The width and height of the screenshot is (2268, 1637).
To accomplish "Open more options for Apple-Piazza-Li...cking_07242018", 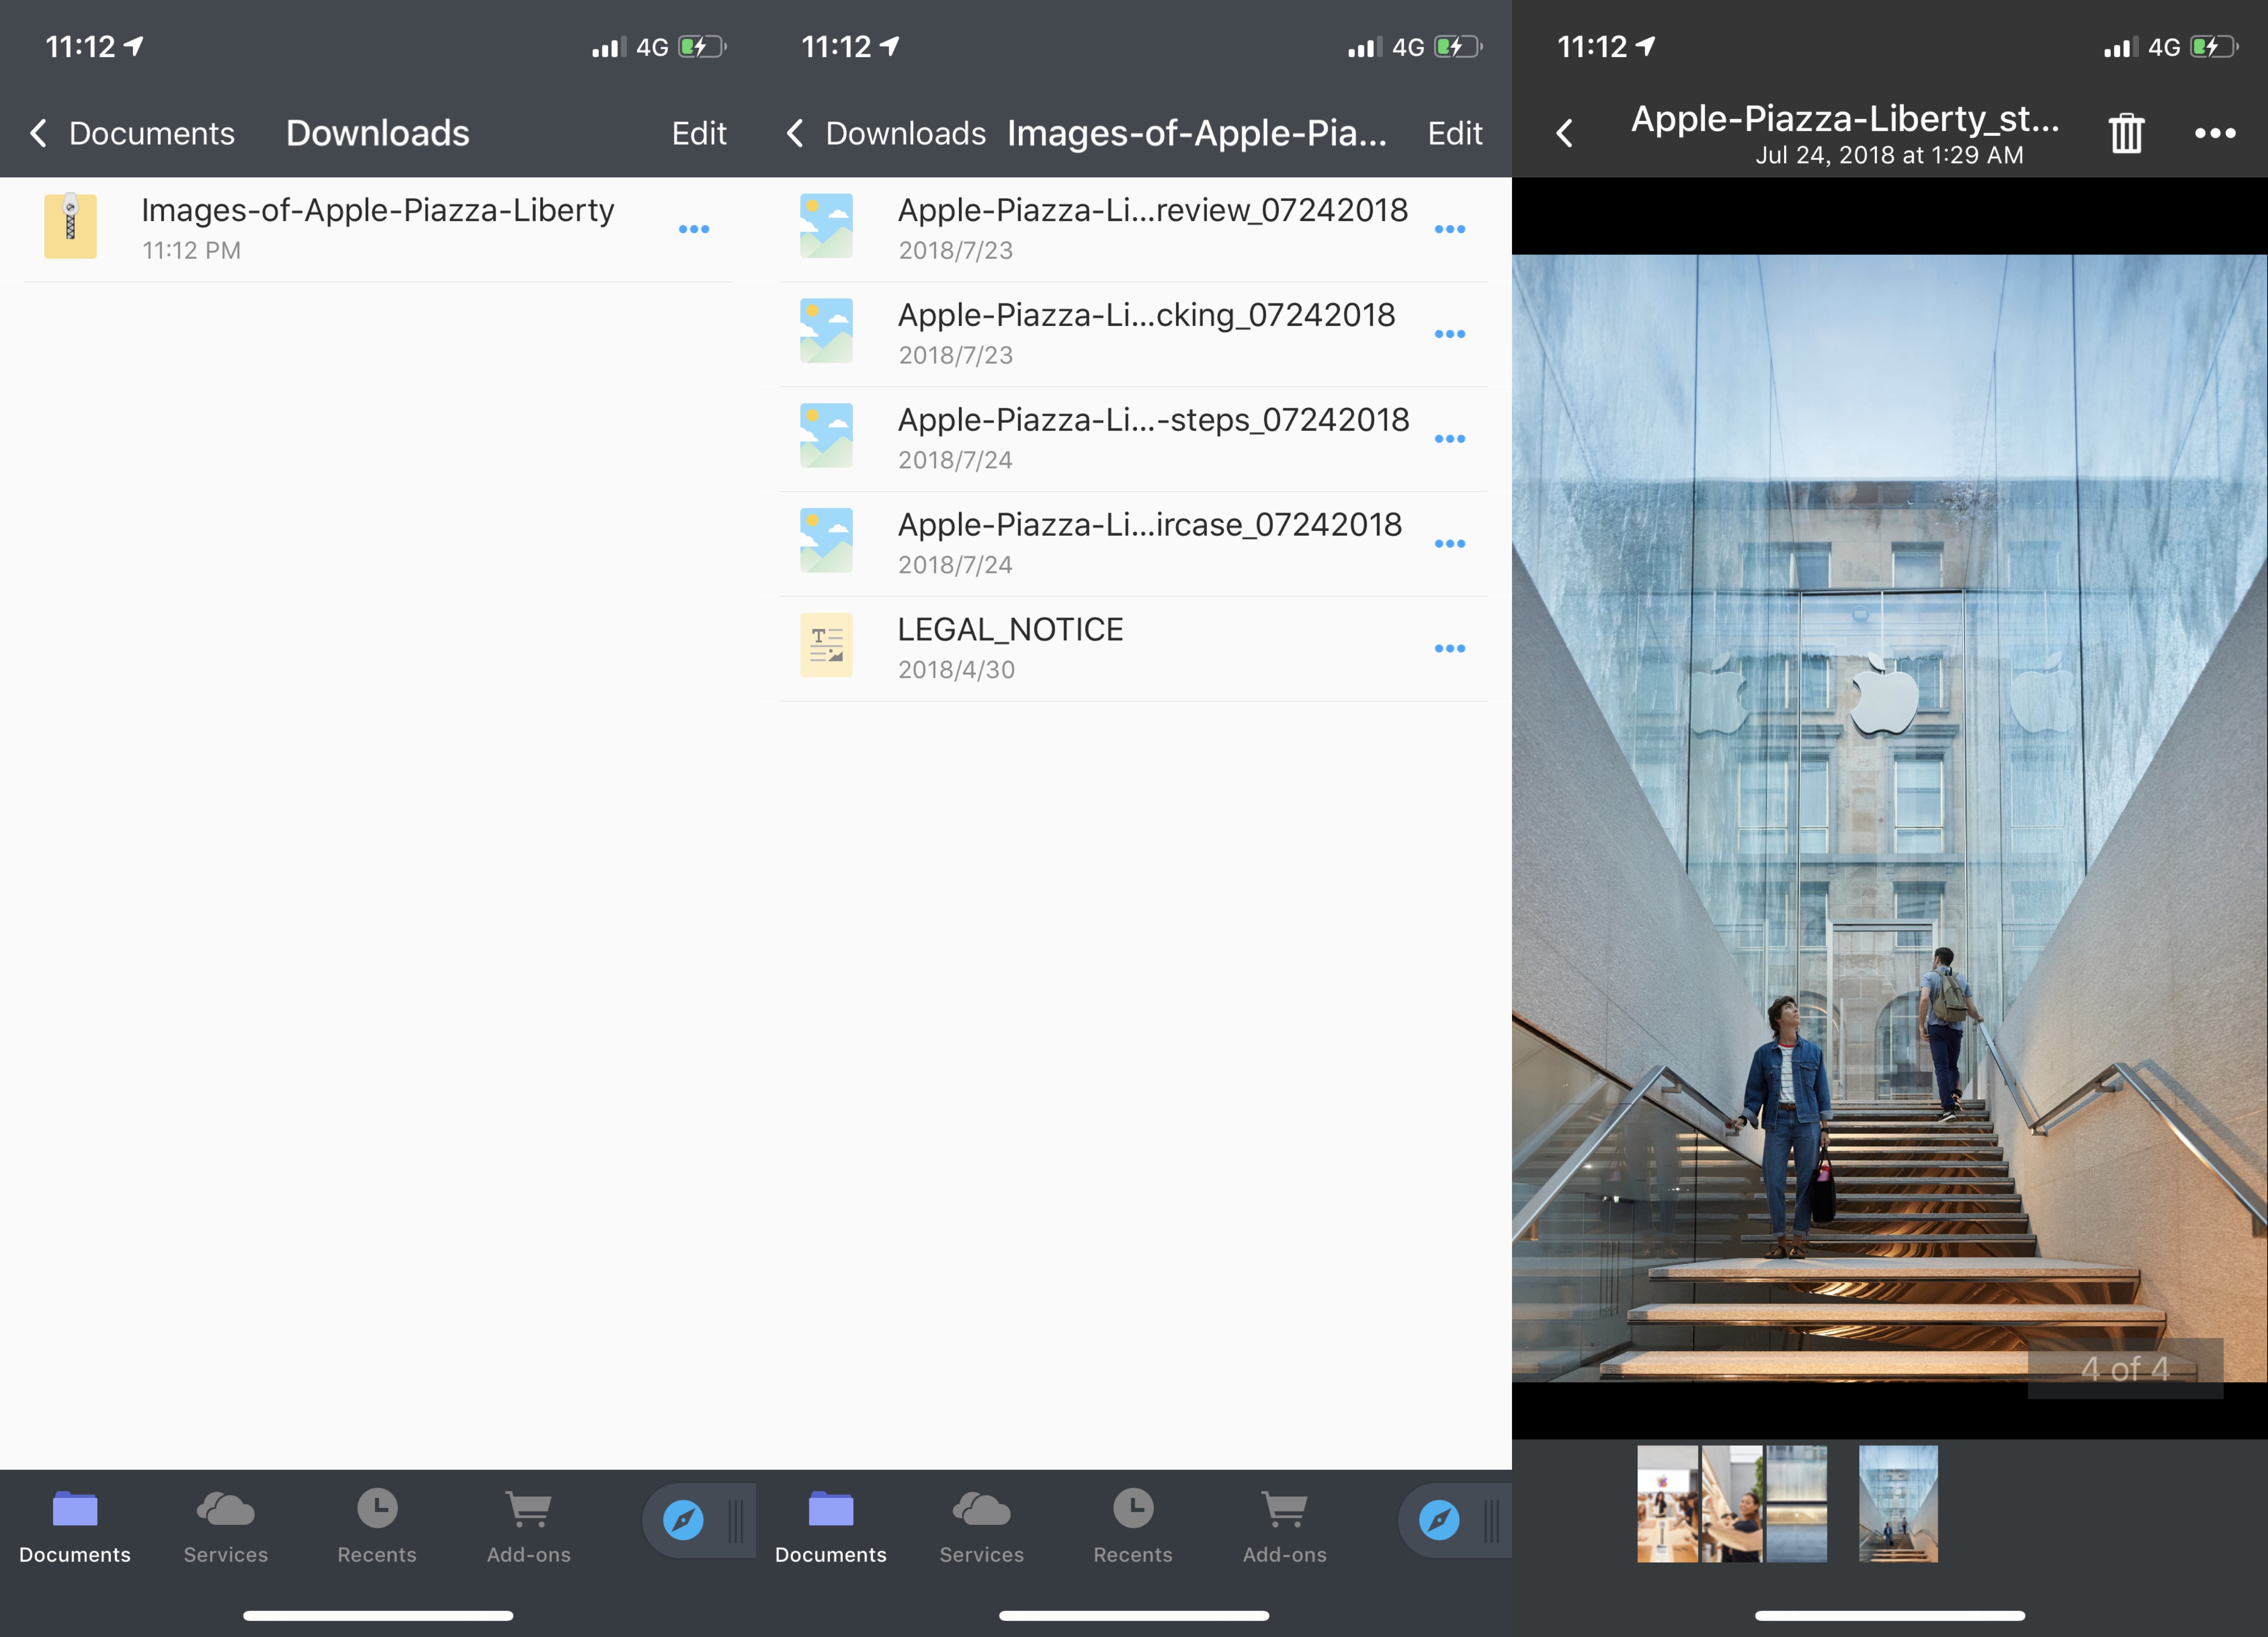I will (1450, 334).
